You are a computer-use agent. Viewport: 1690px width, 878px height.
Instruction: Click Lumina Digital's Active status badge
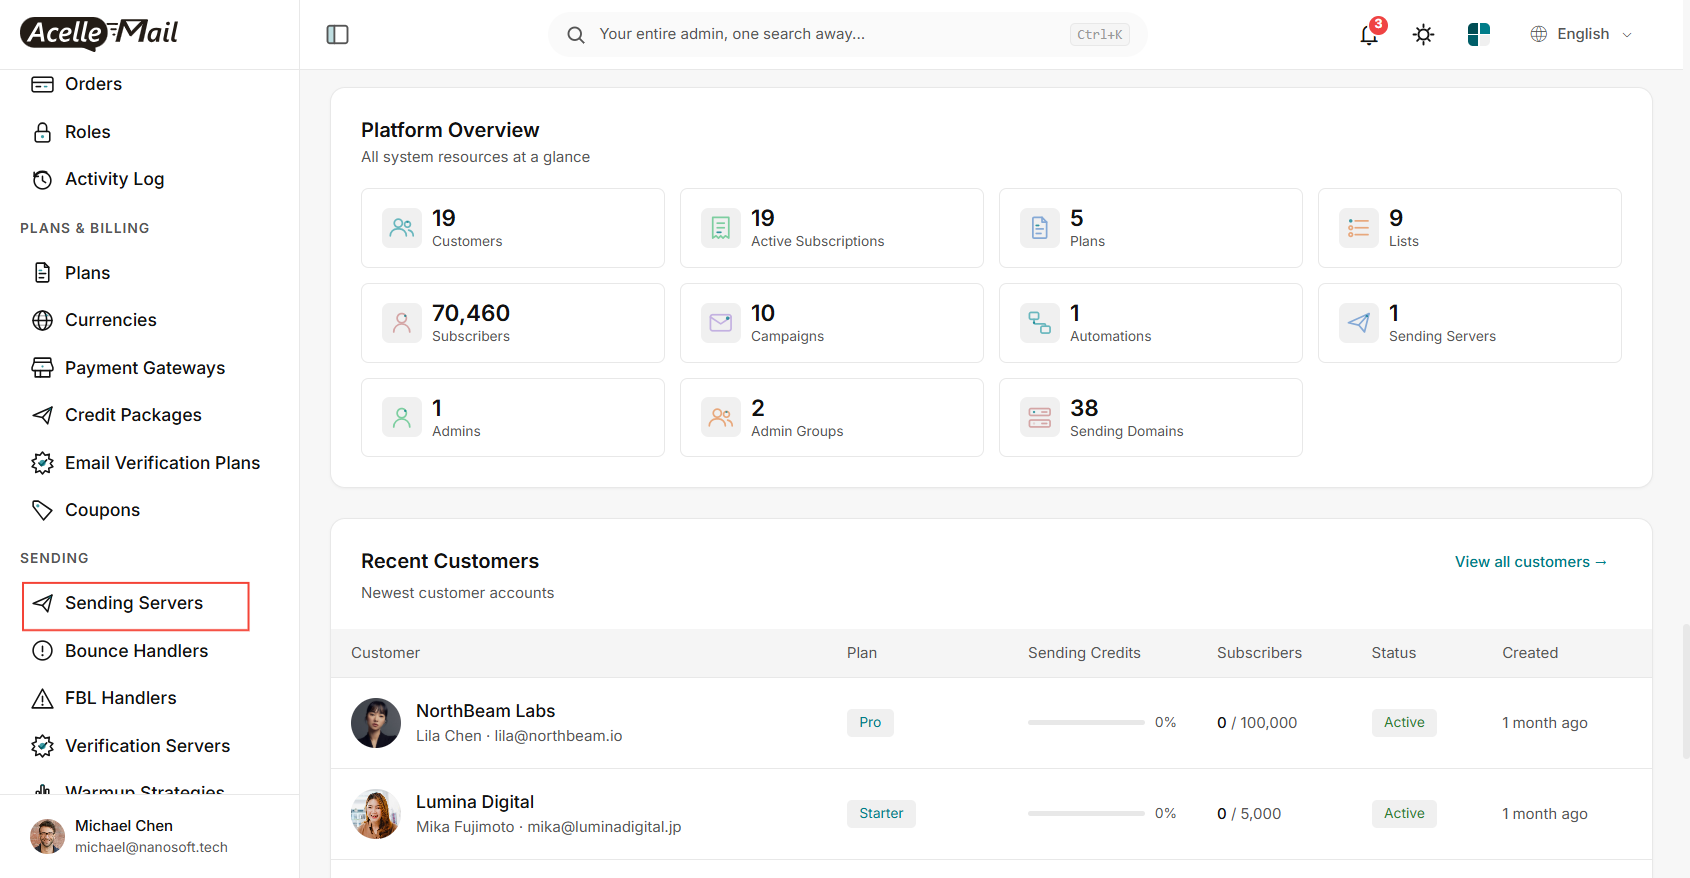1404,814
